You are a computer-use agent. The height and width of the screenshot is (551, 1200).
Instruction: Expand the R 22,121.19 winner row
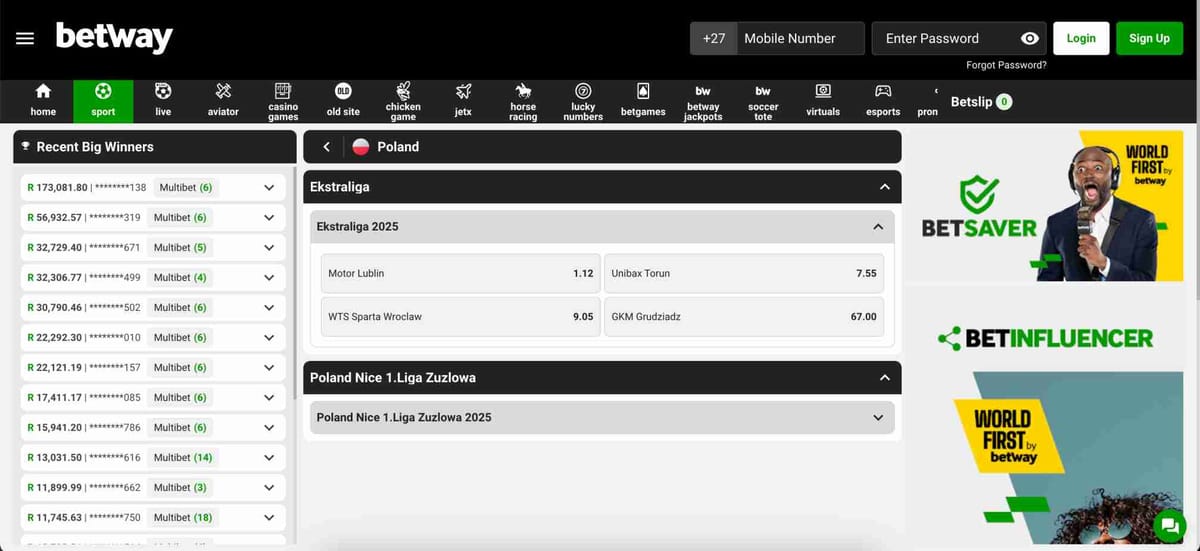(x=269, y=367)
